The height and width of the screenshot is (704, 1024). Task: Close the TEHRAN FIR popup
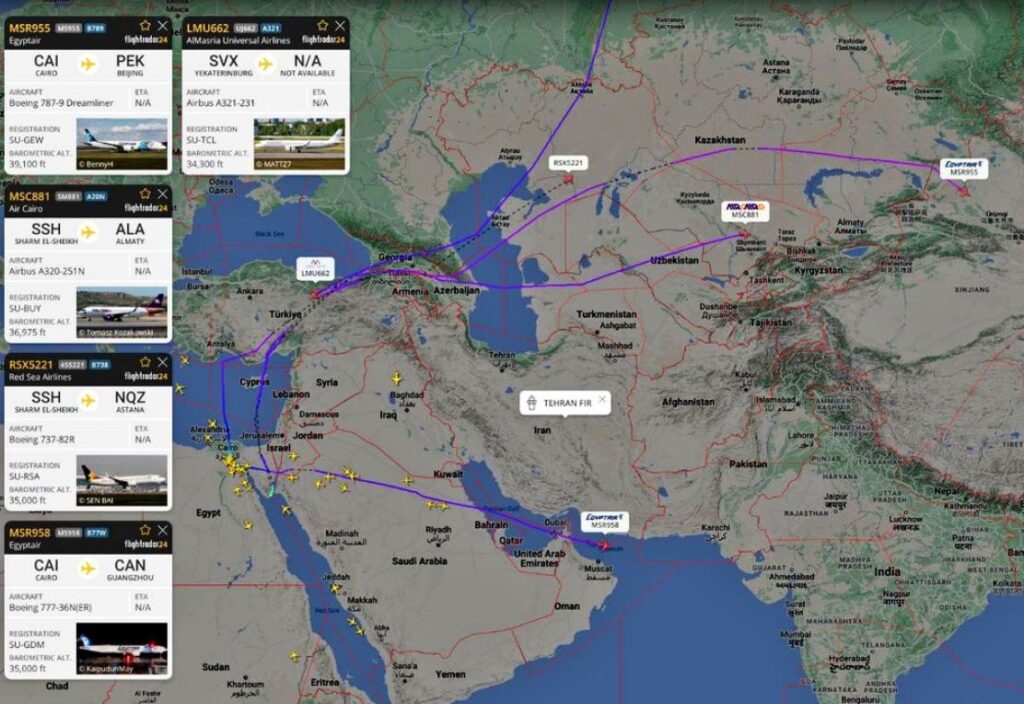[x=602, y=399]
